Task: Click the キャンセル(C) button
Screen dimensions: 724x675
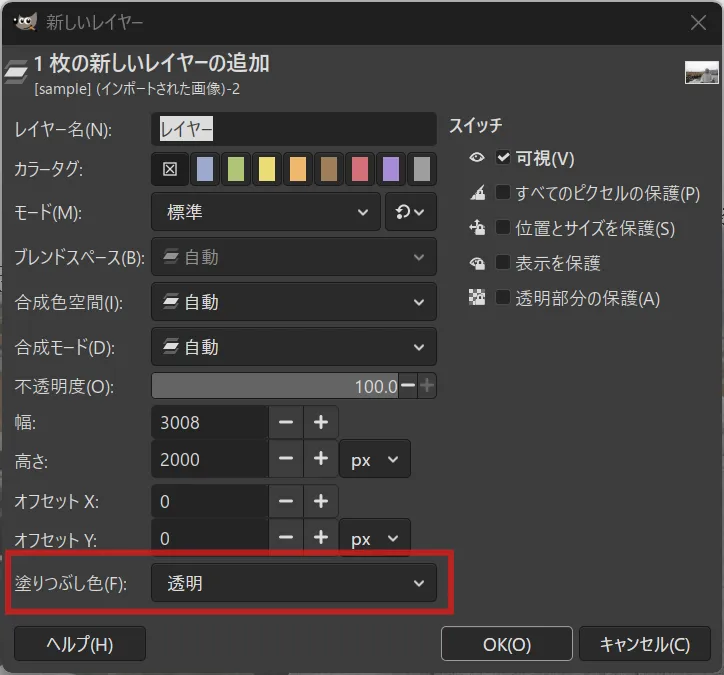Action: 645,644
